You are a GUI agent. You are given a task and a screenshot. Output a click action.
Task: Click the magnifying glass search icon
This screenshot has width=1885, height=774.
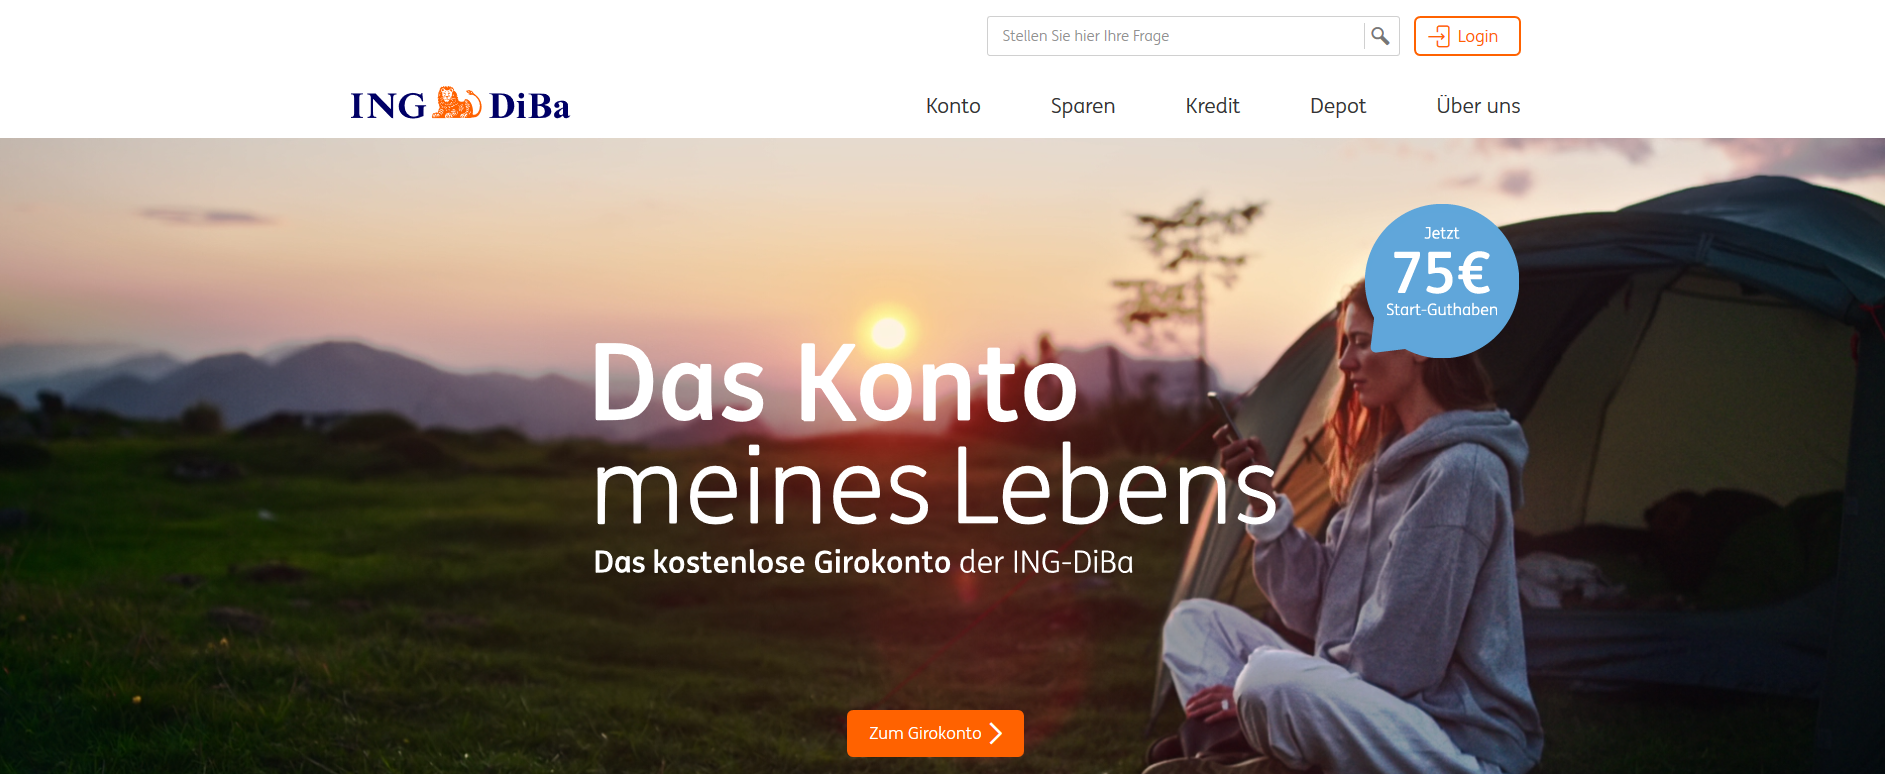pos(1380,36)
